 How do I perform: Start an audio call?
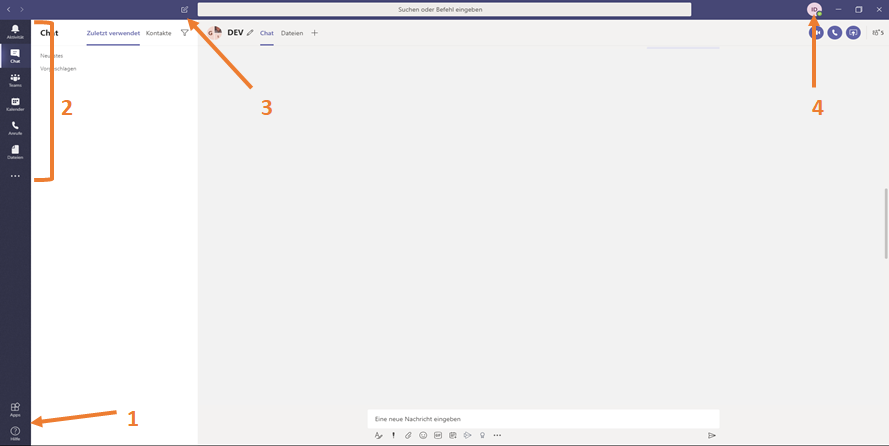[x=835, y=33]
